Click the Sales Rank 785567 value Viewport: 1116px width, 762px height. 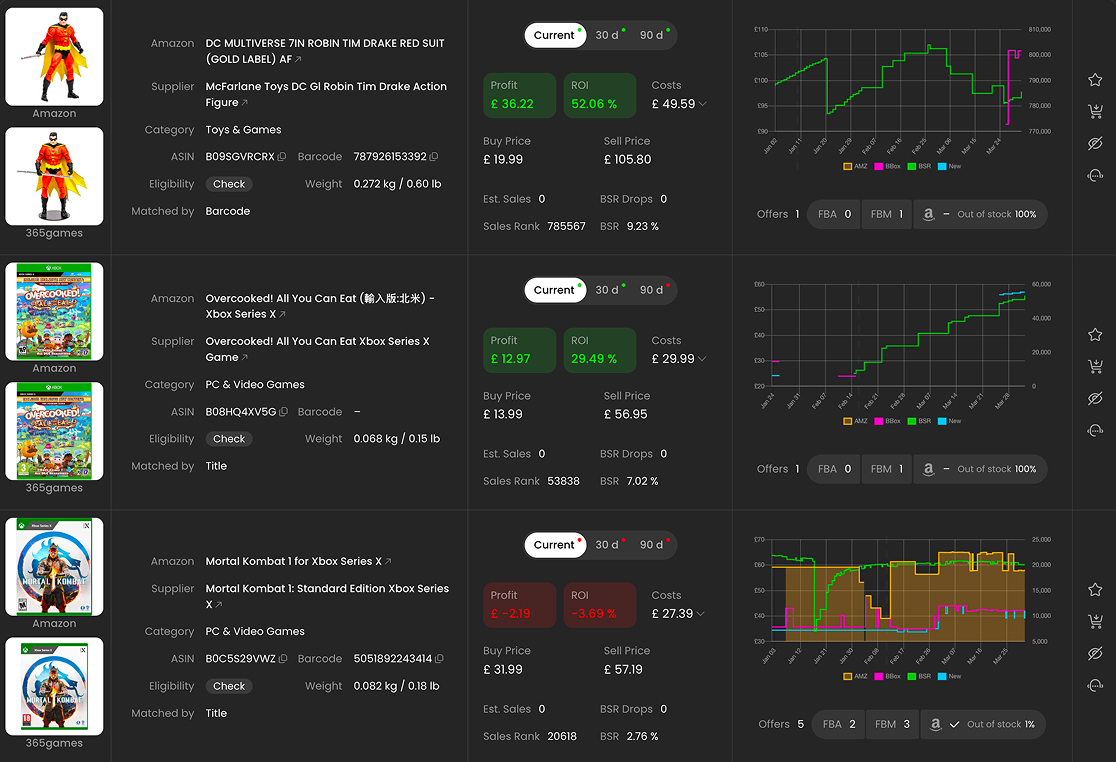click(x=567, y=226)
